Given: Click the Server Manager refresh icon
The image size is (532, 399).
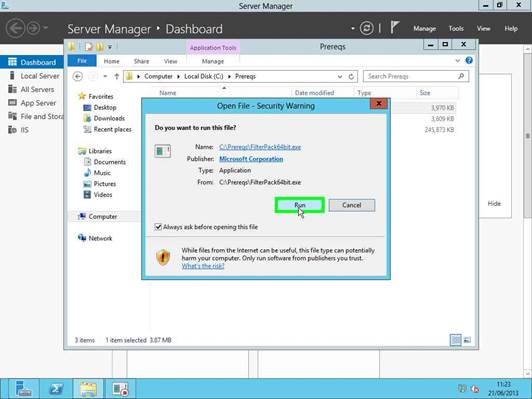Looking at the screenshot, I should coord(366,28).
